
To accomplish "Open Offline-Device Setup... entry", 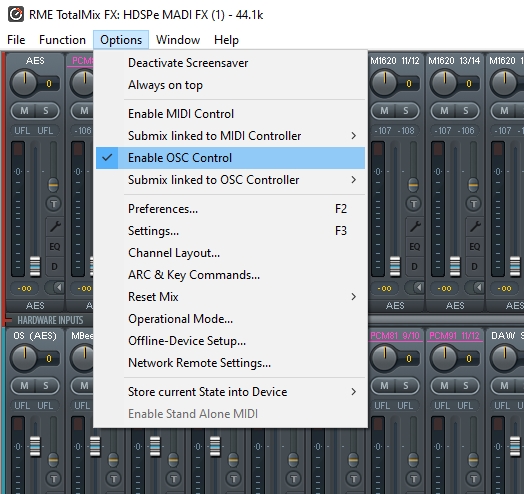I will click(230, 341).
